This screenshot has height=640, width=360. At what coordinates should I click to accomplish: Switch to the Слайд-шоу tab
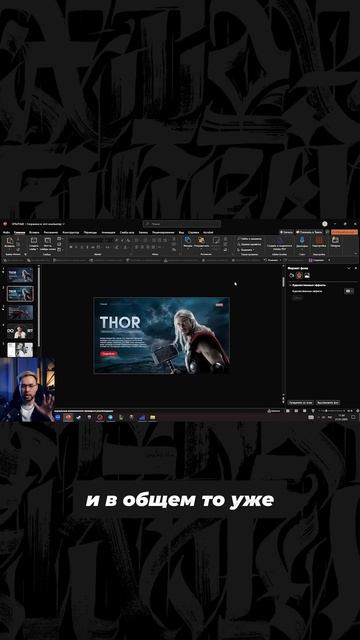coord(127,232)
